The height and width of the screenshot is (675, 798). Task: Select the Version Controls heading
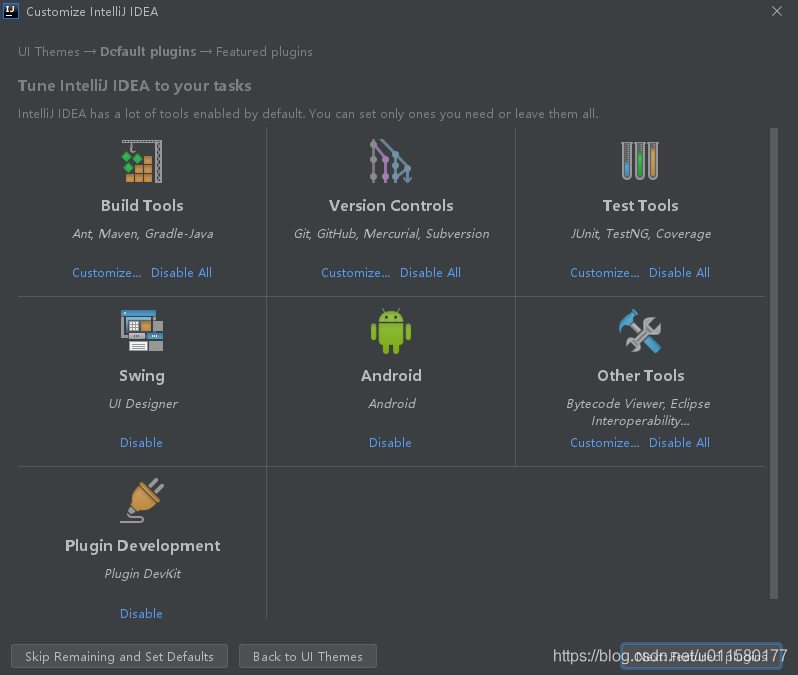391,206
